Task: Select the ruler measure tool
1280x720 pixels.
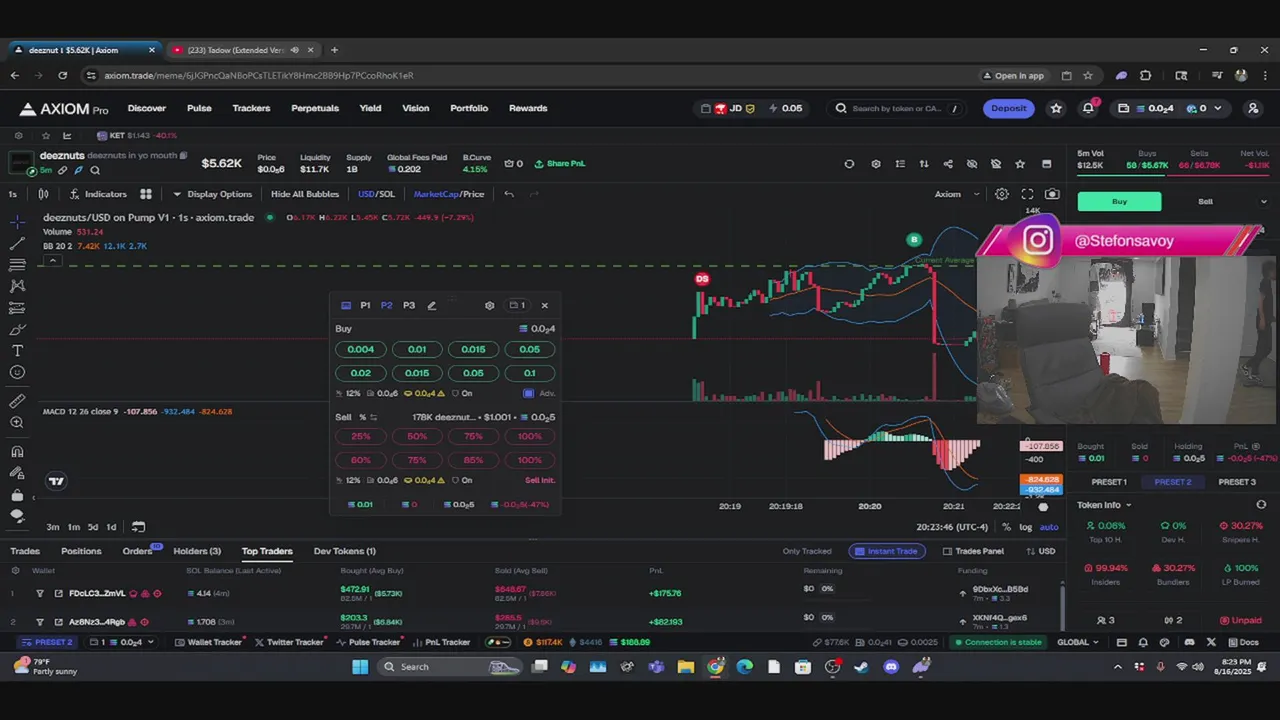Action: pos(17,401)
